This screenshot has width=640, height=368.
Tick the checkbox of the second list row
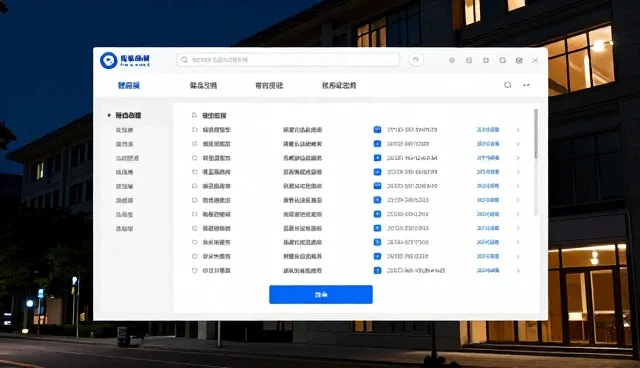click(x=194, y=144)
